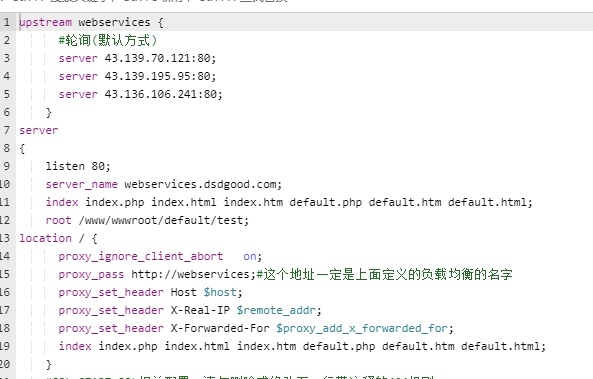Click the closing brace on line 6
The image size is (593, 379).
(48, 112)
